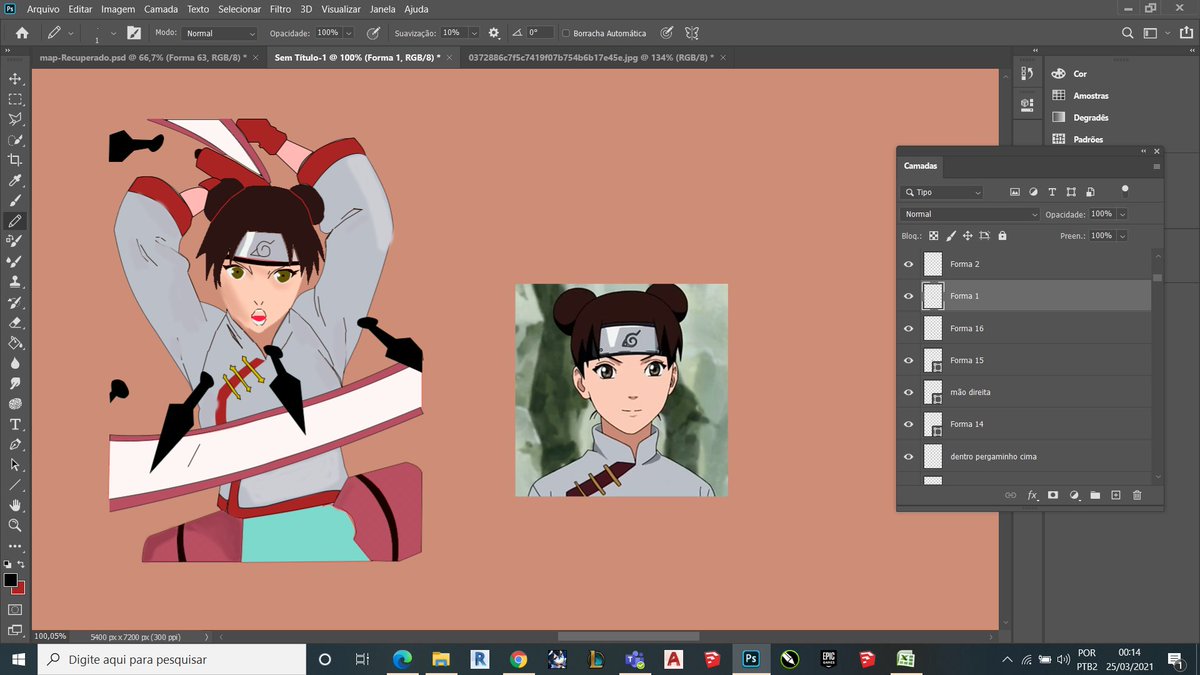This screenshot has width=1200, height=675.
Task: Click the red background color swatch
Action: click(20, 589)
